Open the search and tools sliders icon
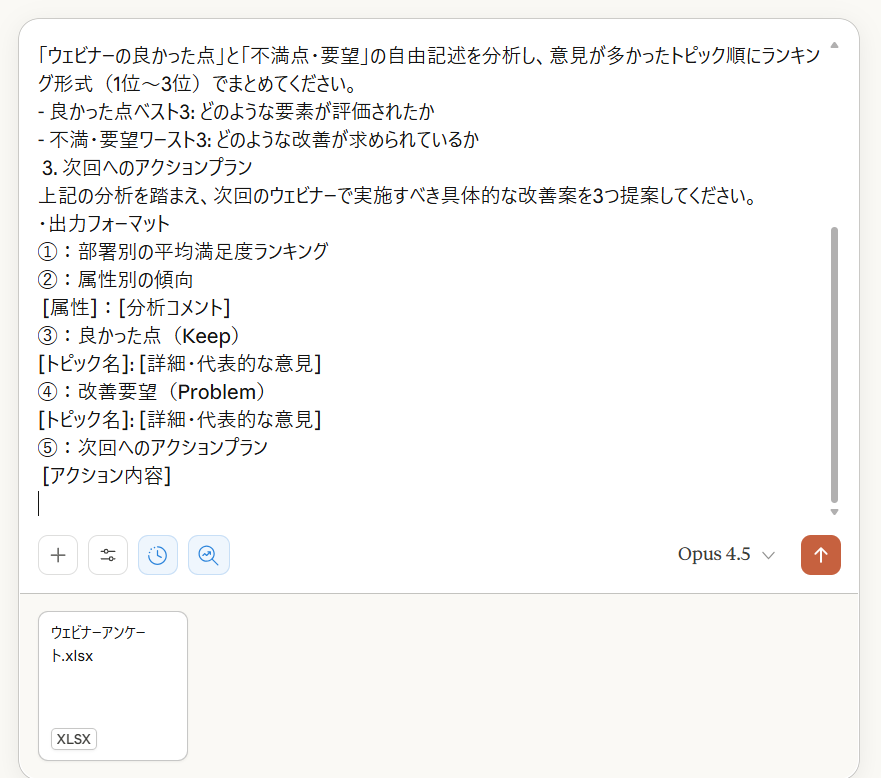881x778 pixels. (x=108, y=555)
